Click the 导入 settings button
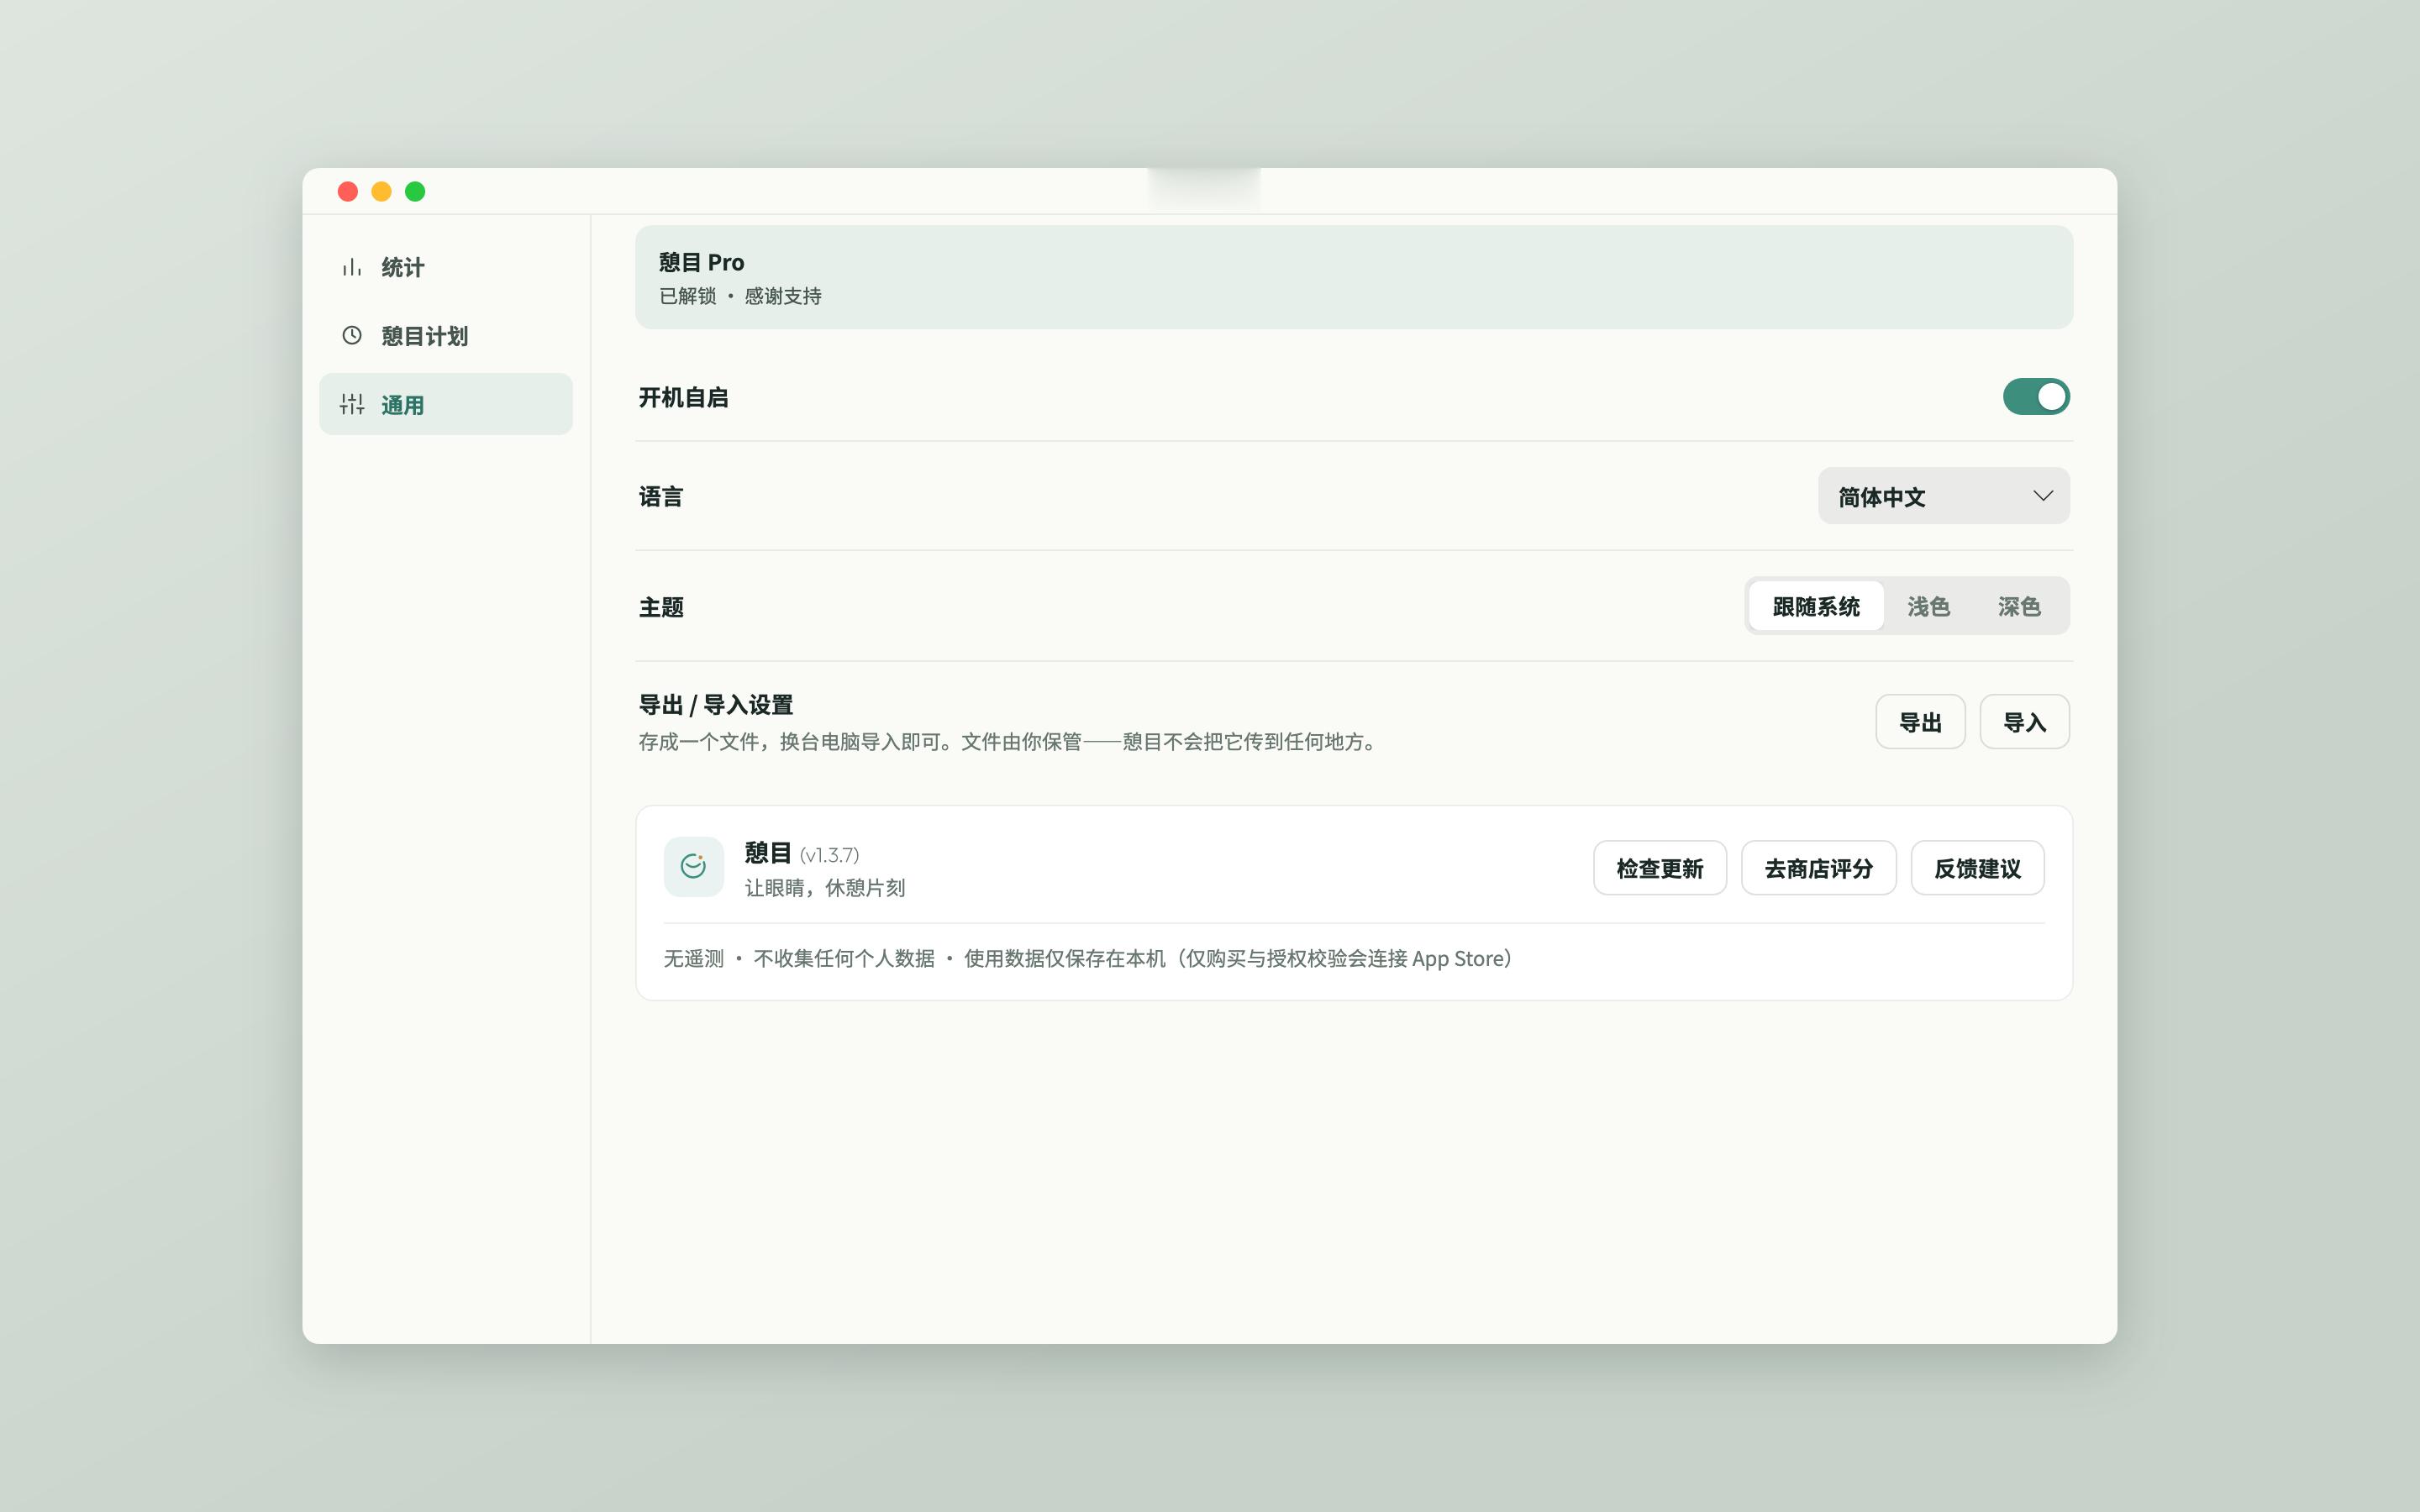The image size is (2420, 1512). pos(2024,722)
